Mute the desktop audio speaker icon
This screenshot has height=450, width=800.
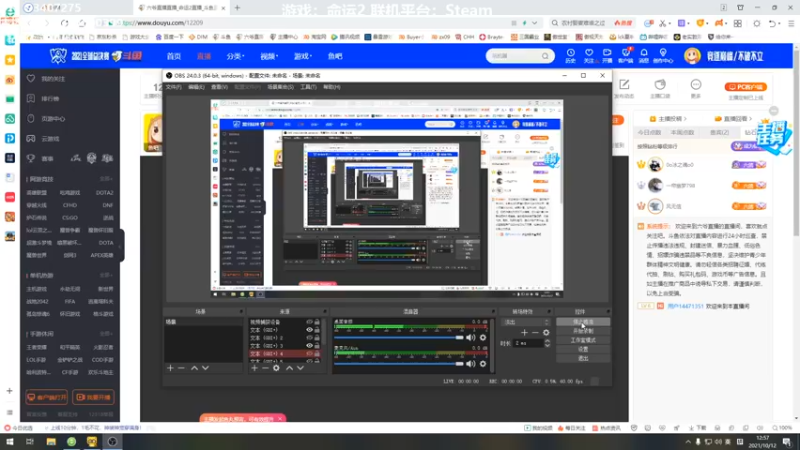[x=470, y=337]
